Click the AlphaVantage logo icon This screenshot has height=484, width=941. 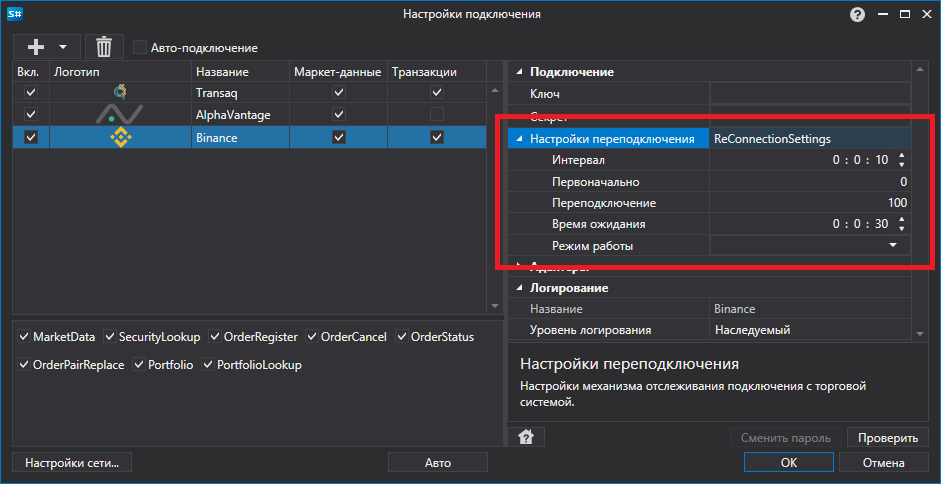click(120, 113)
